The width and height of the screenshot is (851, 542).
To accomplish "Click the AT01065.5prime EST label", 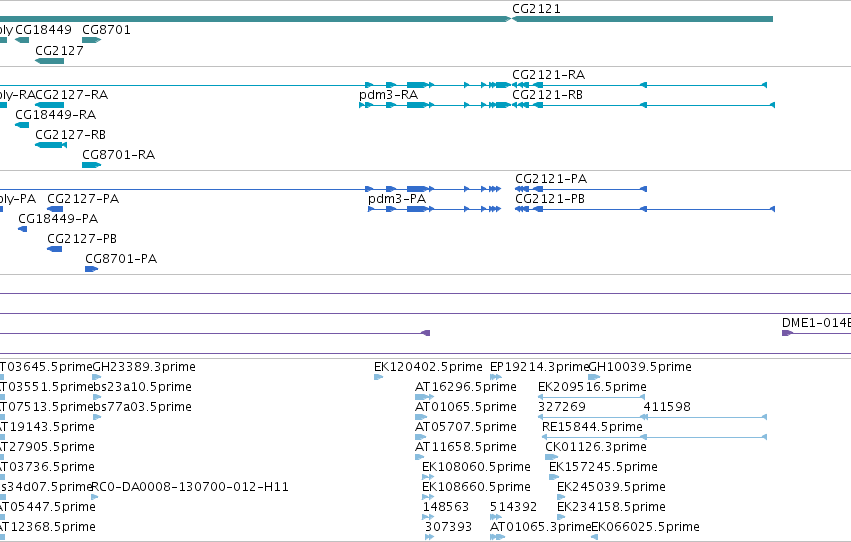I will pyautogui.click(x=466, y=407).
